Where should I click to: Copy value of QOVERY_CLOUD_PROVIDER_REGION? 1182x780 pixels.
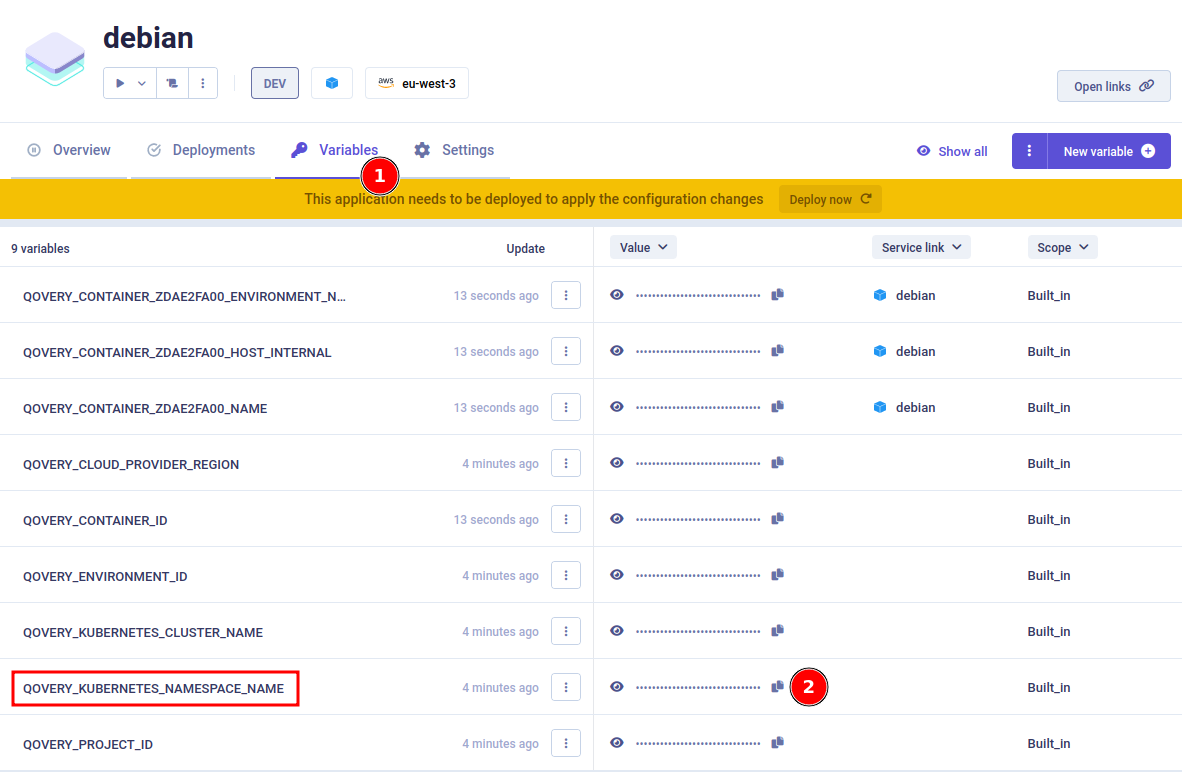(778, 462)
